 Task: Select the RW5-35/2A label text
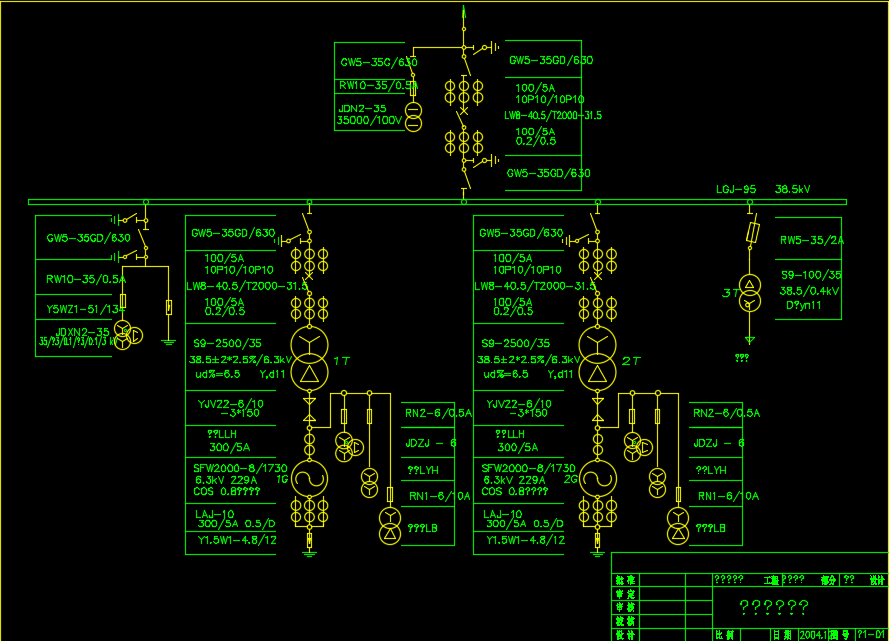pyautogui.click(x=812, y=240)
